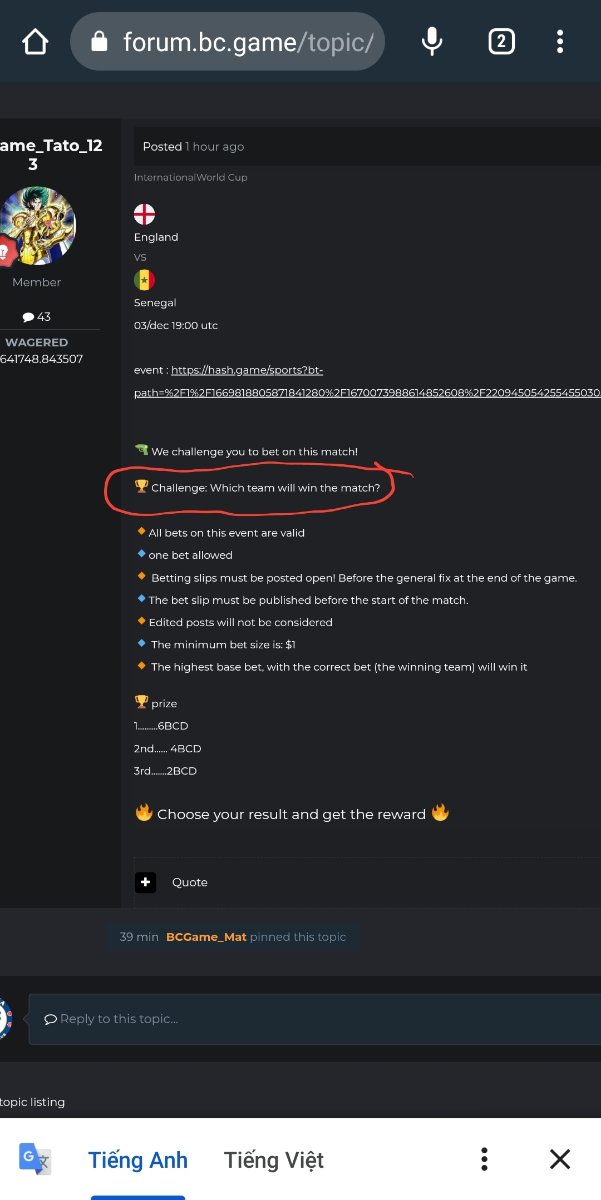Switch to Tiếng Việt language tab
Image resolution: width=601 pixels, height=1200 pixels.
[x=274, y=1160]
